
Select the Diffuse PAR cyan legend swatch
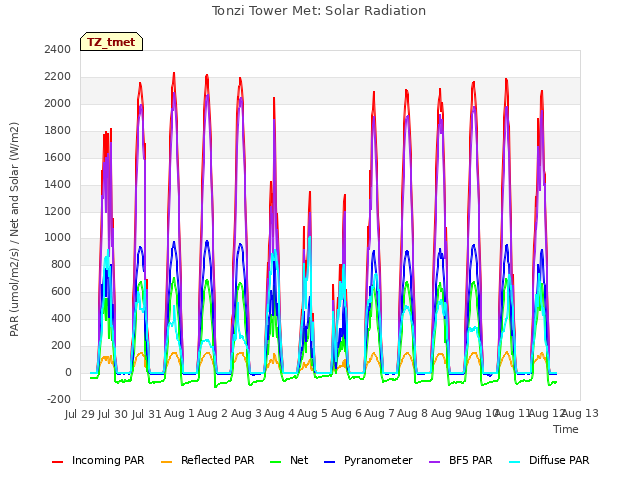515,461
